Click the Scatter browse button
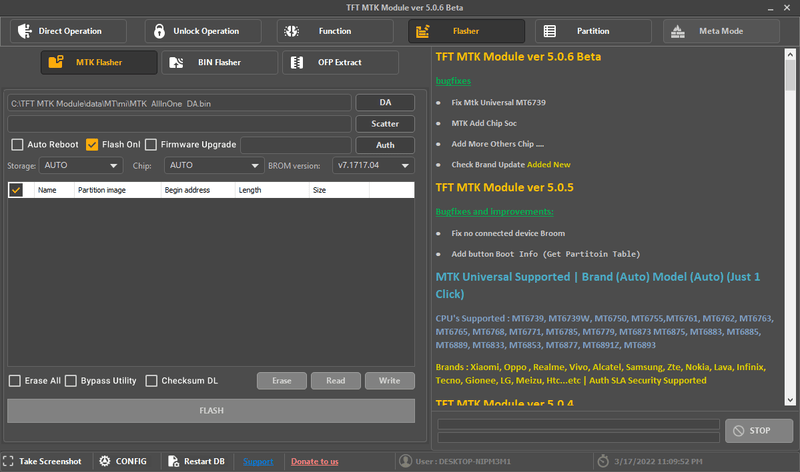This screenshot has height=472, width=800. point(385,123)
